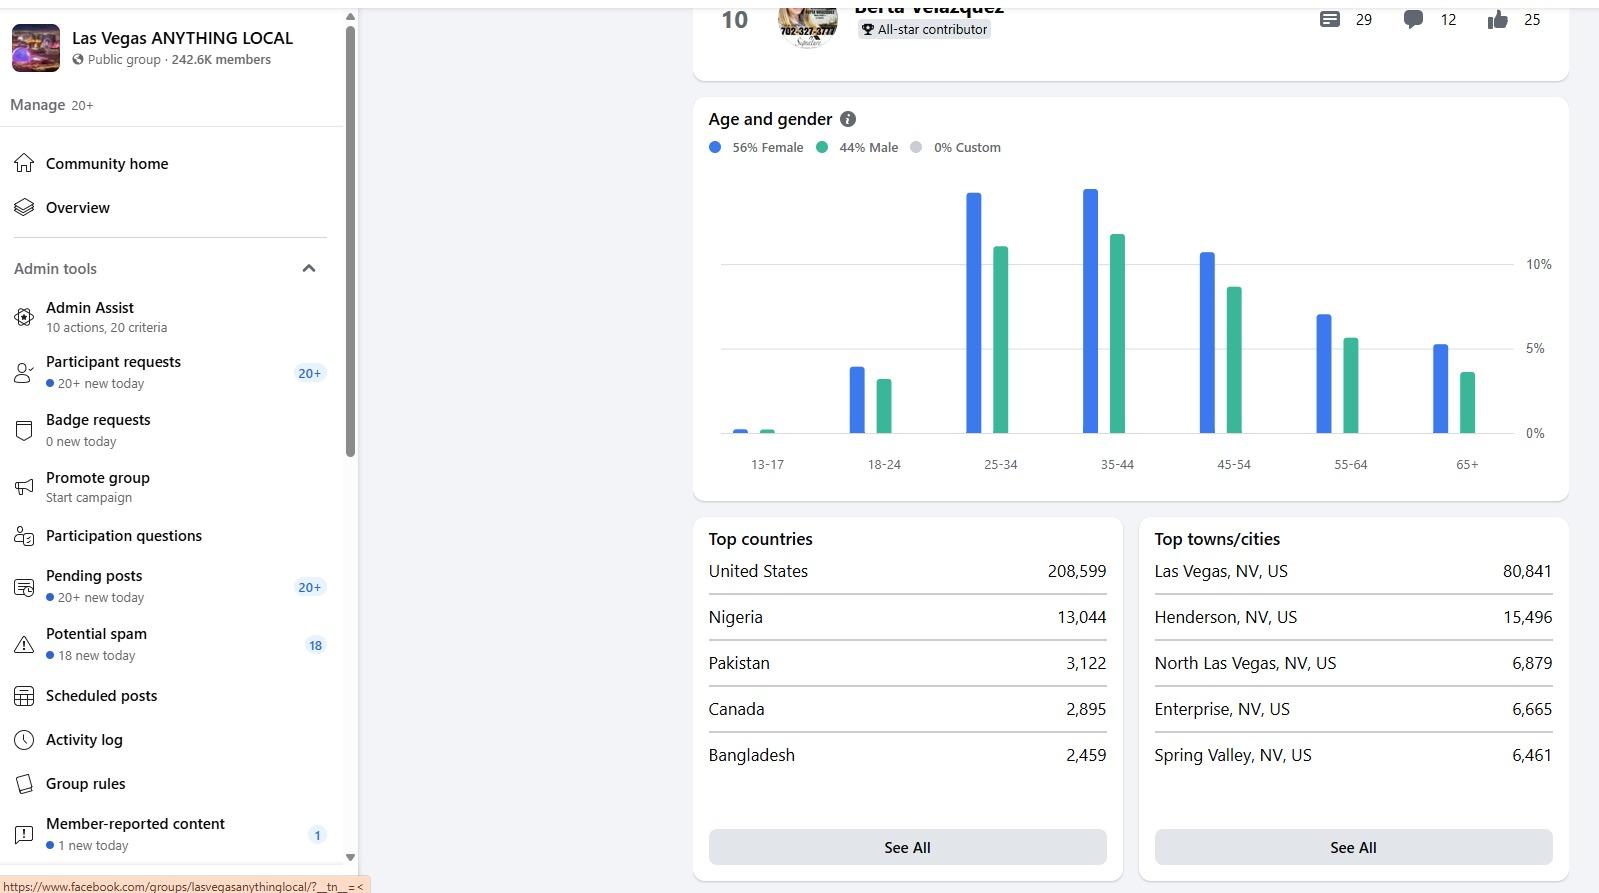
Task: Click the Potential spam warning triangle icon
Action: pyautogui.click(x=24, y=645)
